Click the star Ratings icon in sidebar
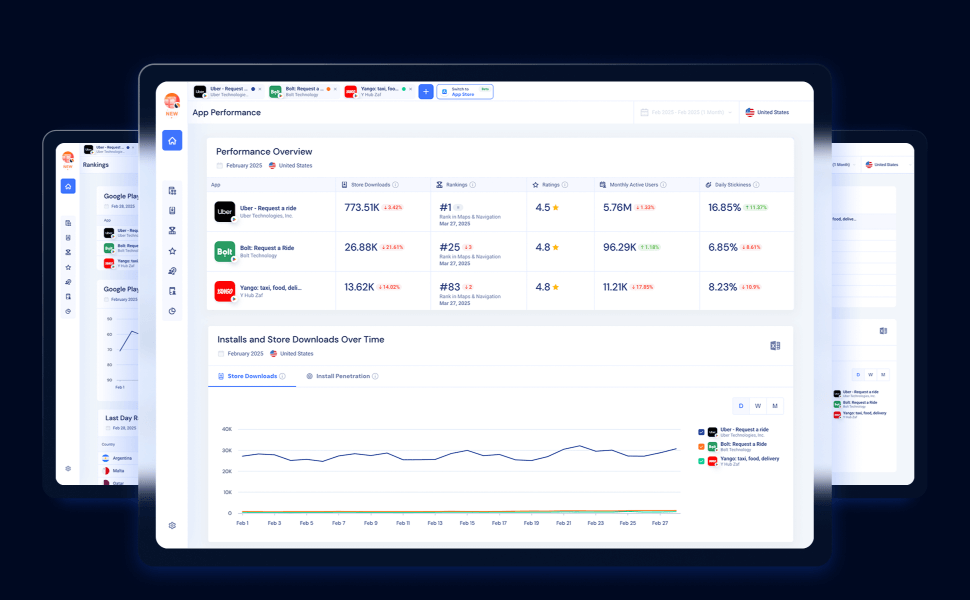The height and width of the screenshot is (600, 970). 172,251
